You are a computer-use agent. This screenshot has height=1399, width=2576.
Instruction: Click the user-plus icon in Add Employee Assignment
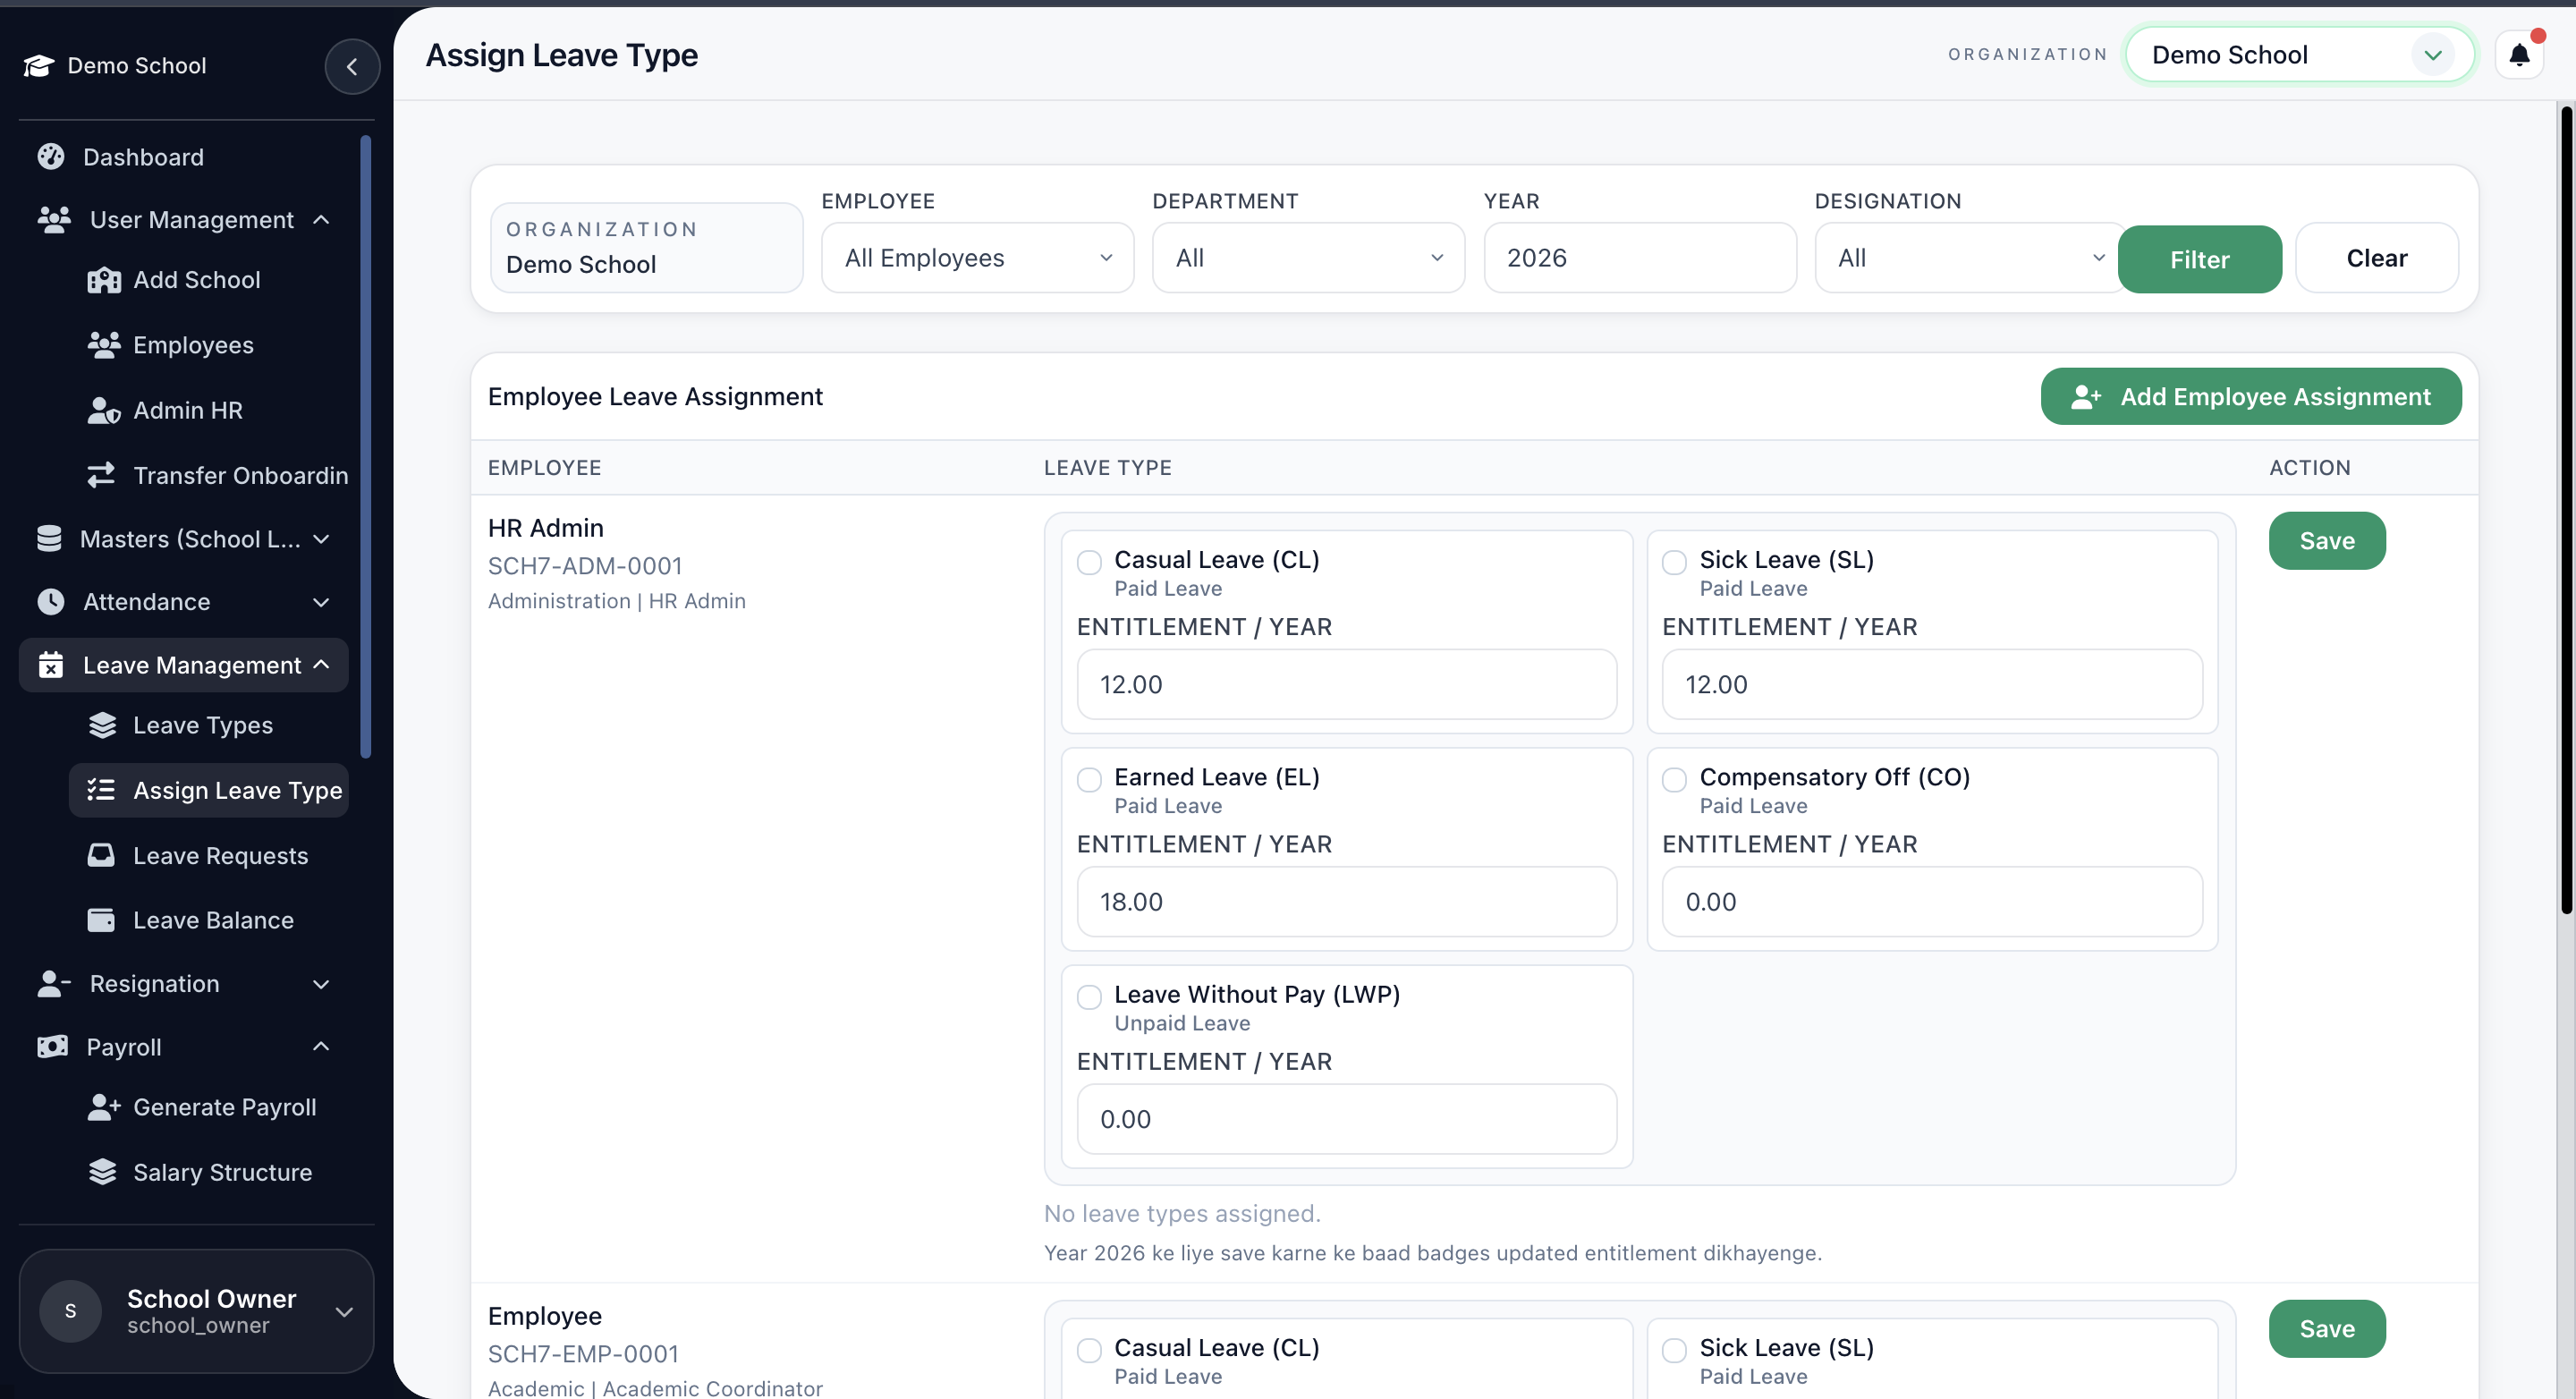2086,397
